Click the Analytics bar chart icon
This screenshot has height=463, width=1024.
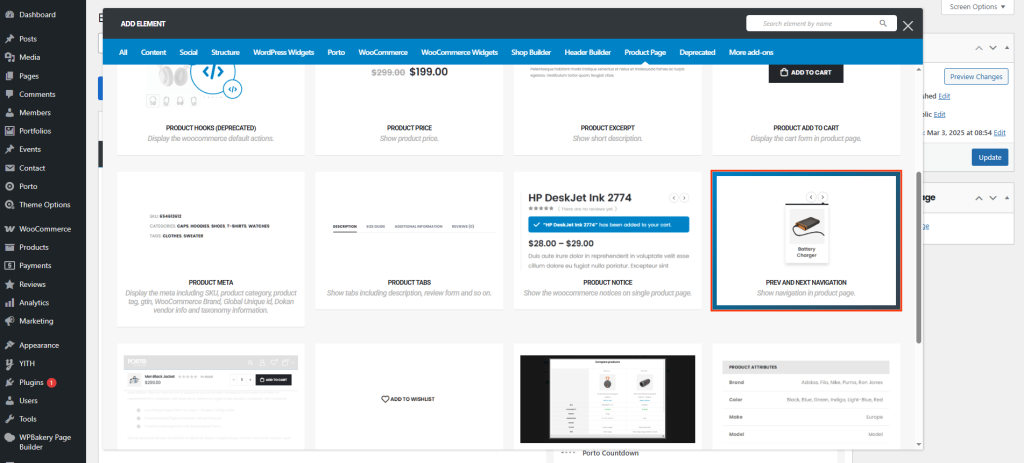click(8, 302)
